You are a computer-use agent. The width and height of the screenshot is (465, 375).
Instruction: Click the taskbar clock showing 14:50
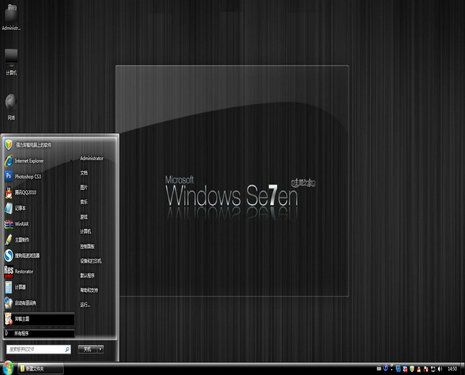pyautogui.click(x=452, y=369)
